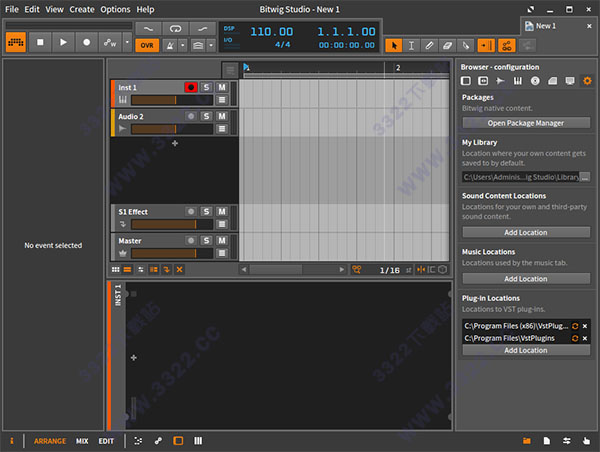The image size is (600, 452).
Task: Switch to the EDIT view
Action: tap(106, 441)
